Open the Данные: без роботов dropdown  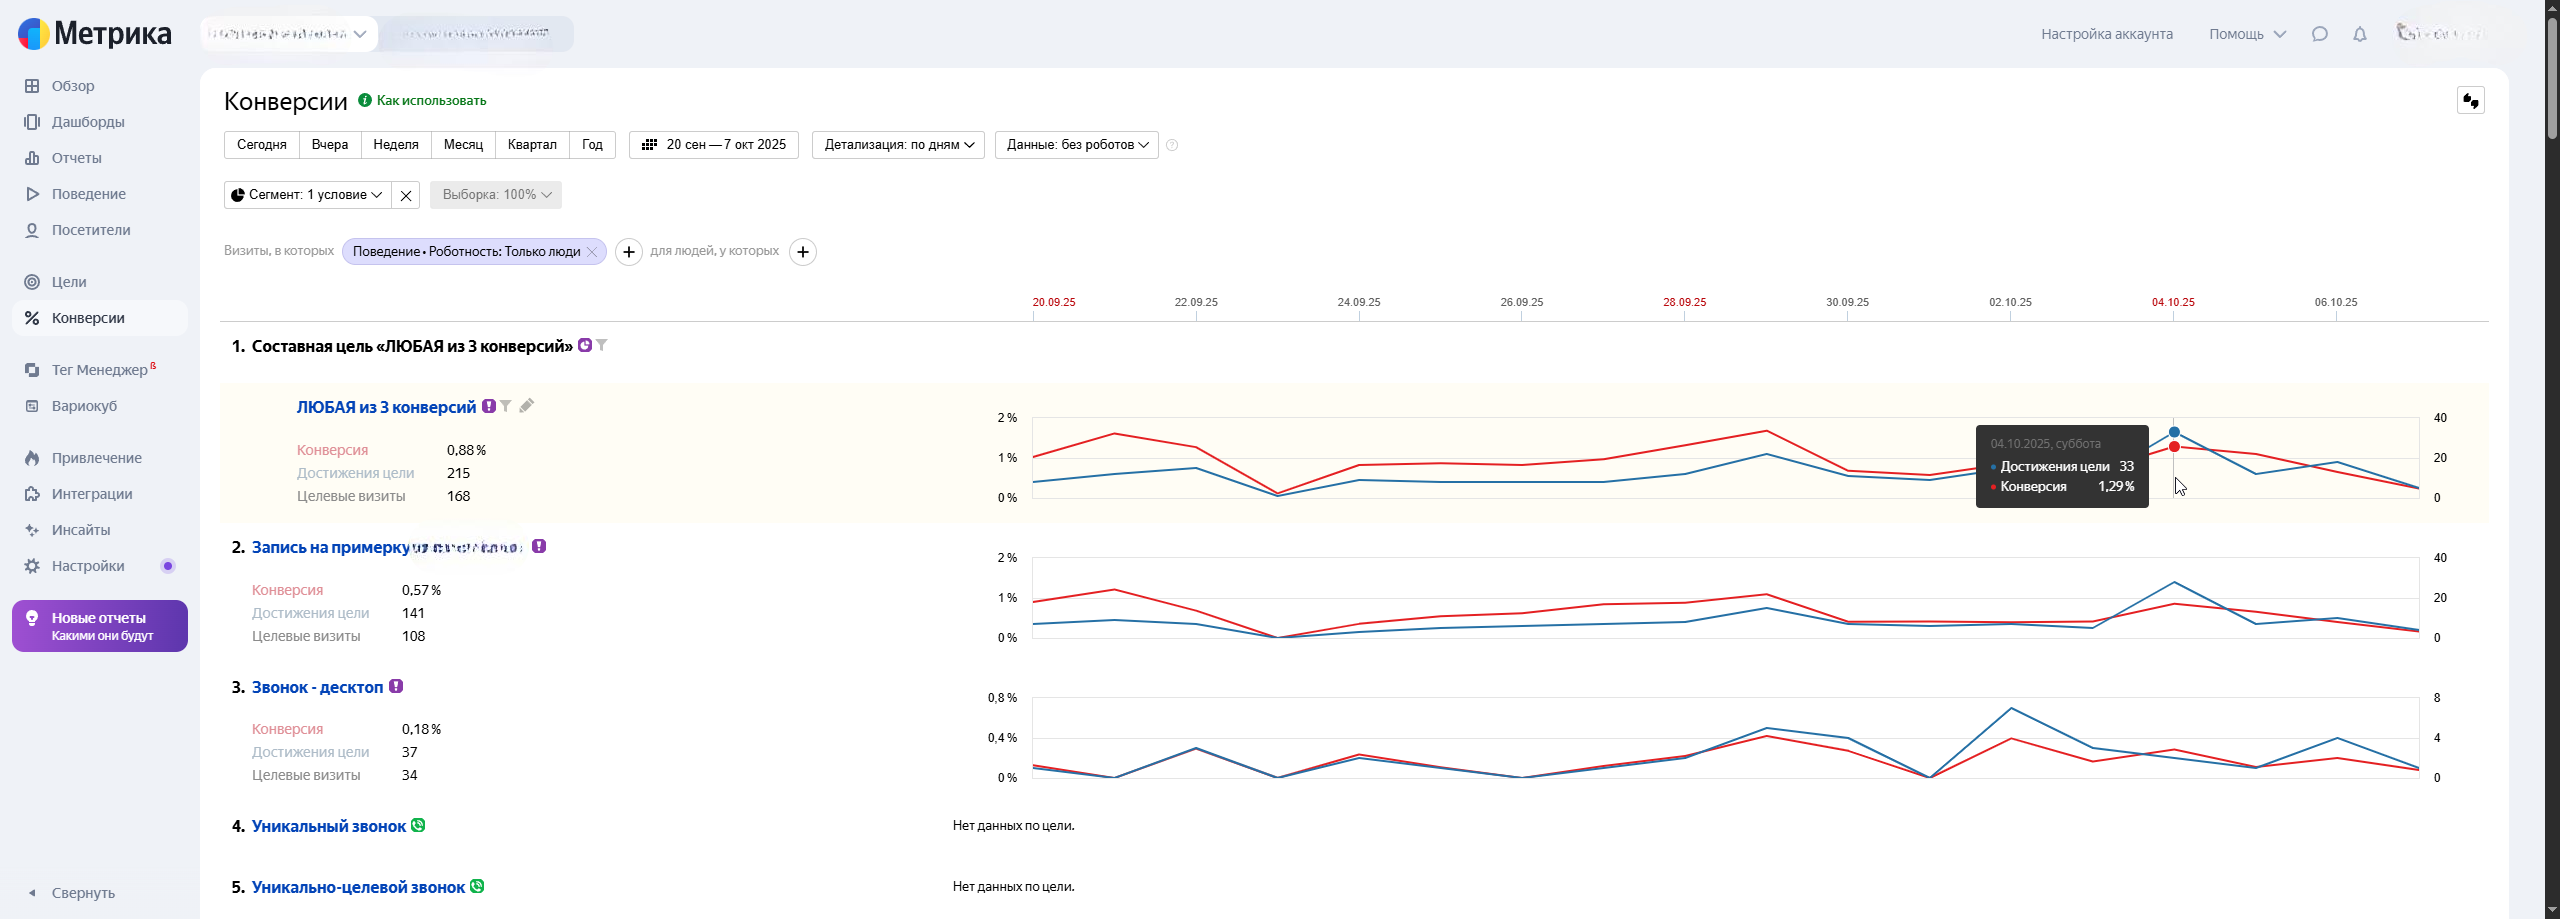click(1076, 145)
